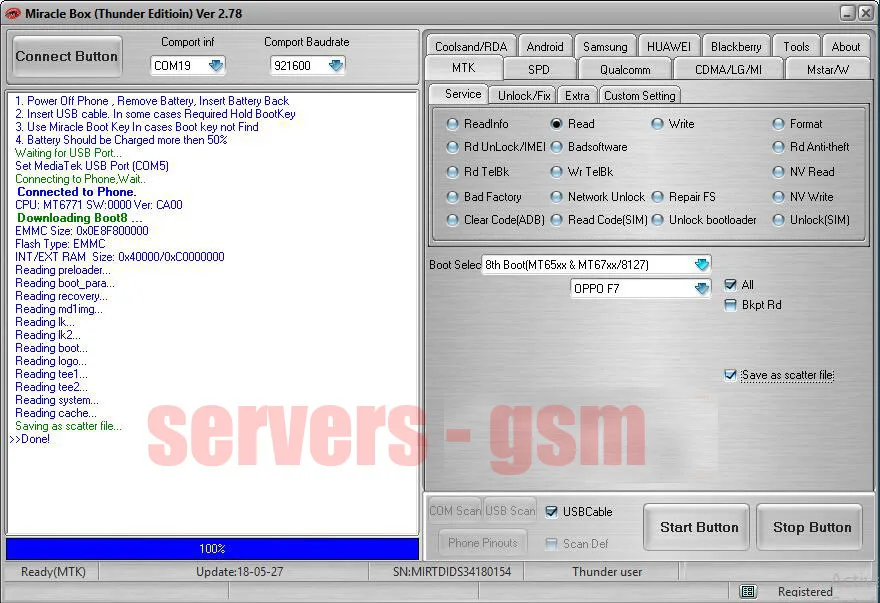Click the status bar list icon beside Registered

[x=748, y=591]
